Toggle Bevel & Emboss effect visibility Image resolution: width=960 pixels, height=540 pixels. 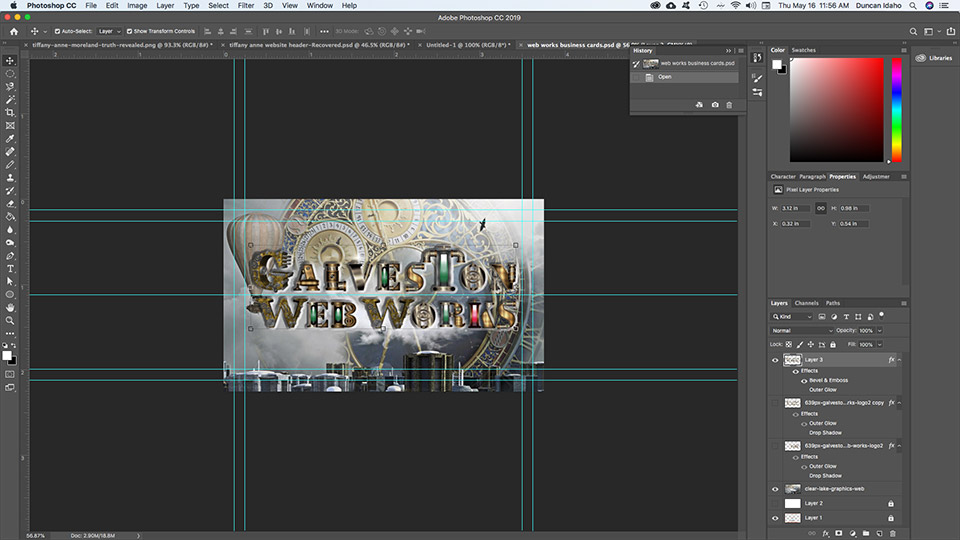tap(804, 380)
